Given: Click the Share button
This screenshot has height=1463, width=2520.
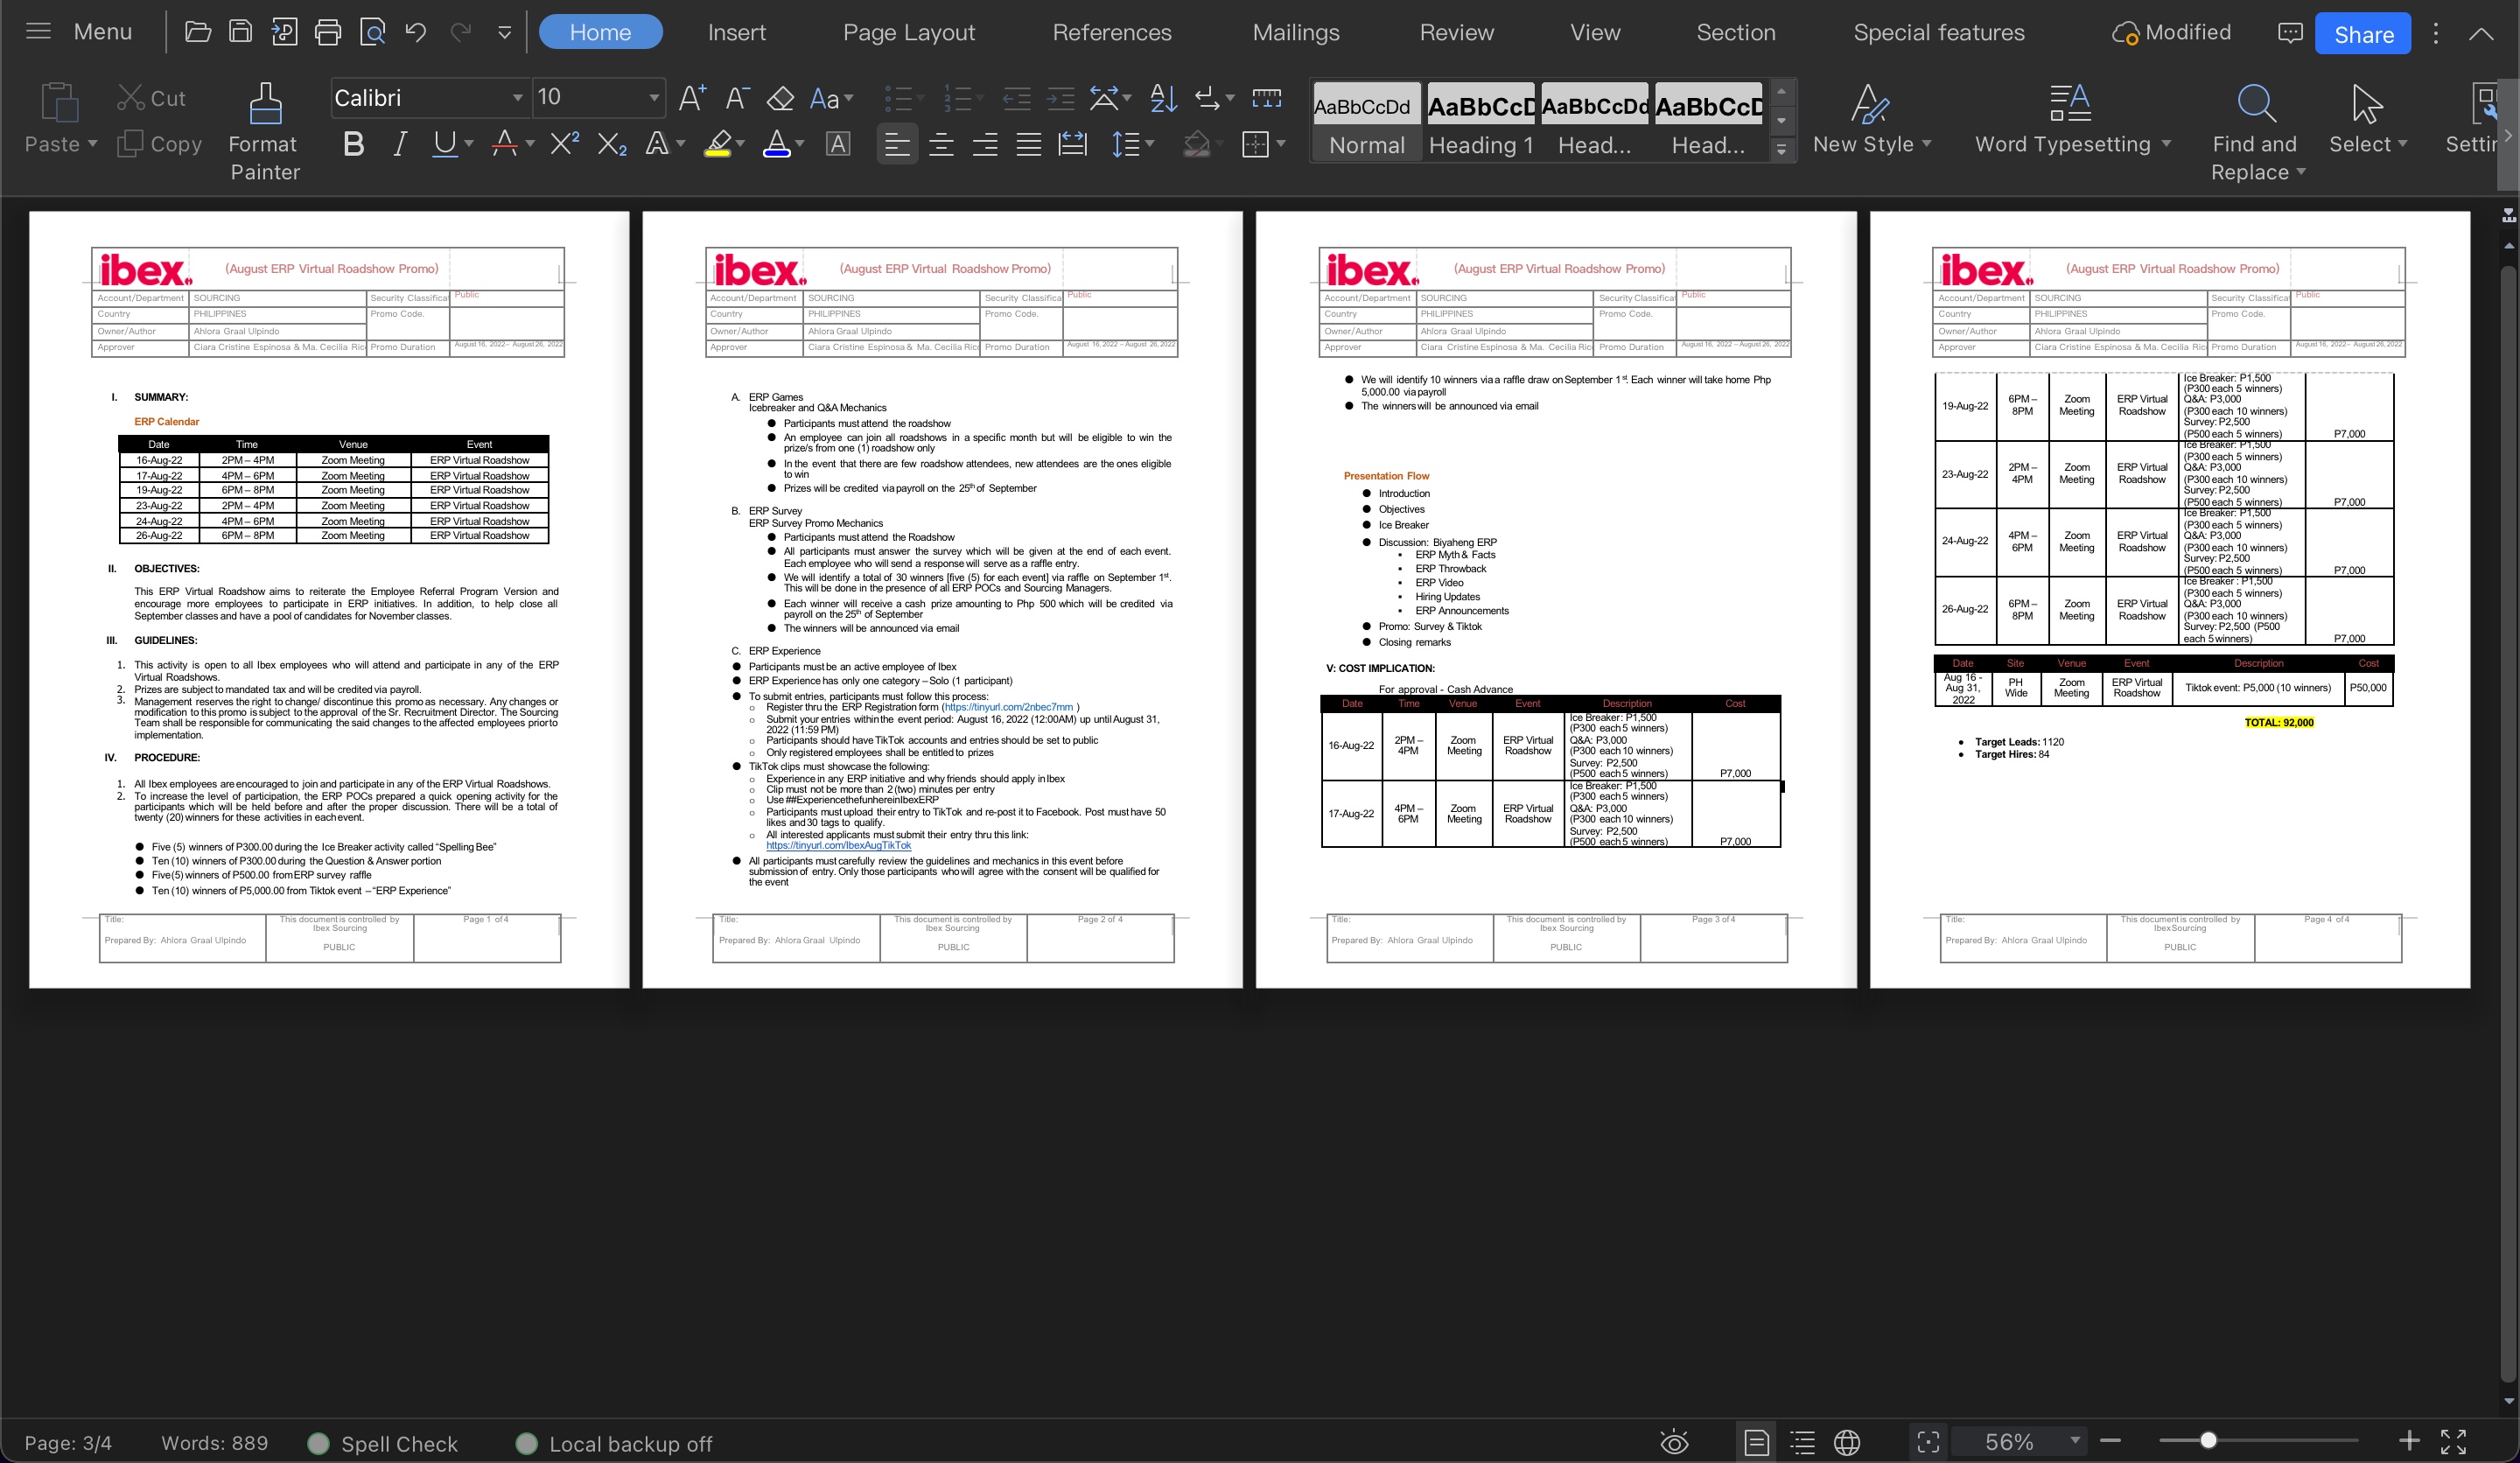Looking at the screenshot, I should (x=2362, y=34).
